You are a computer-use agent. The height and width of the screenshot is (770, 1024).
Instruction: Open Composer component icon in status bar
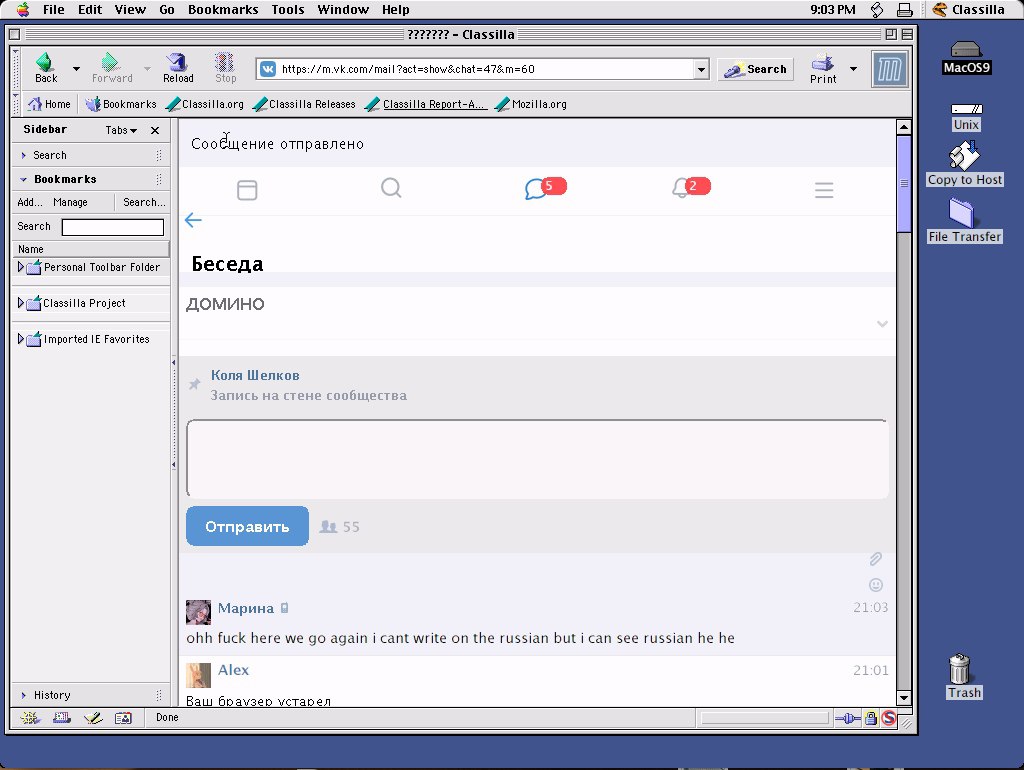(93, 718)
